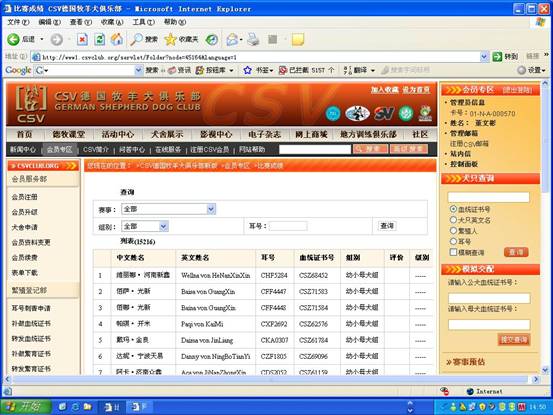
Task: Click the round blue FCI logo in banner
Action: (x=333, y=113)
